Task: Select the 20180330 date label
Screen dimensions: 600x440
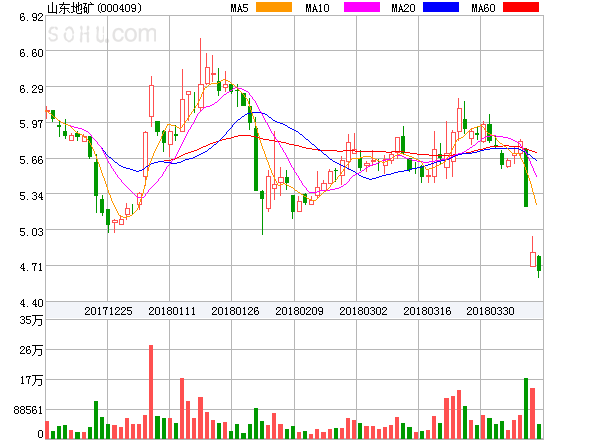Action: (x=490, y=311)
